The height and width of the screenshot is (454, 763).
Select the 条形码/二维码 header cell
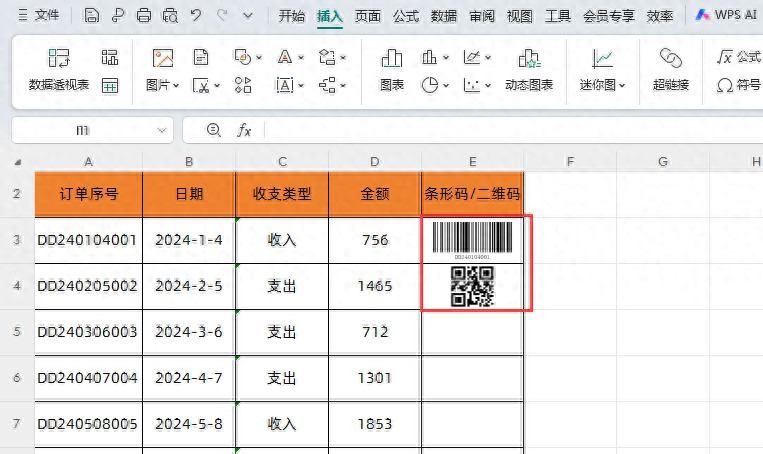[x=472, y=195]
